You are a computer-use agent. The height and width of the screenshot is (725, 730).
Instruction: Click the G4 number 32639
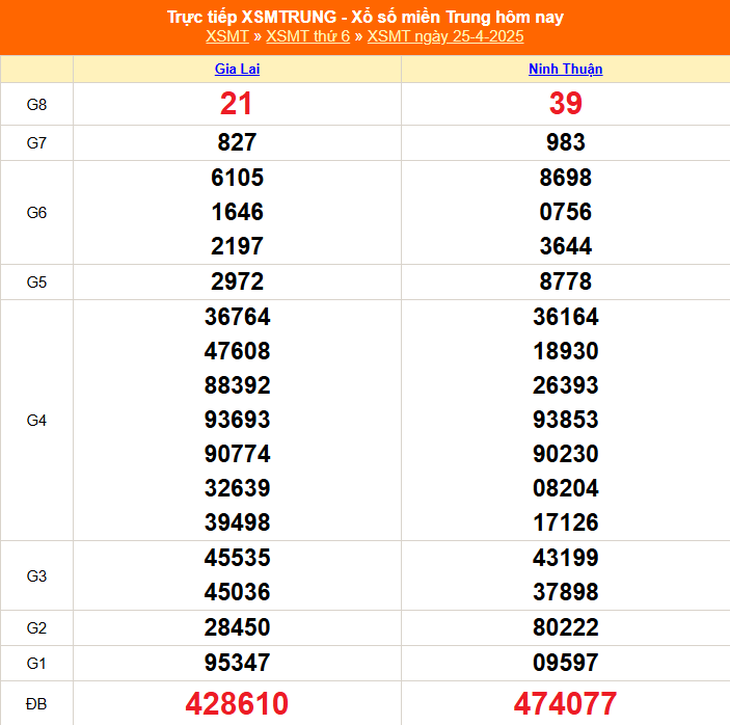(x=237, y=488)
